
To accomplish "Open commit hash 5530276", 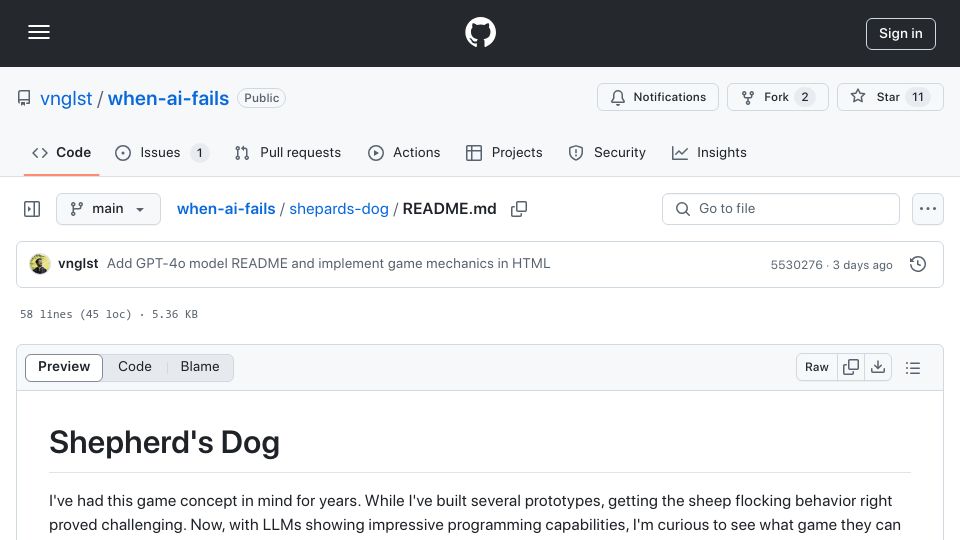I will point(797,264).
